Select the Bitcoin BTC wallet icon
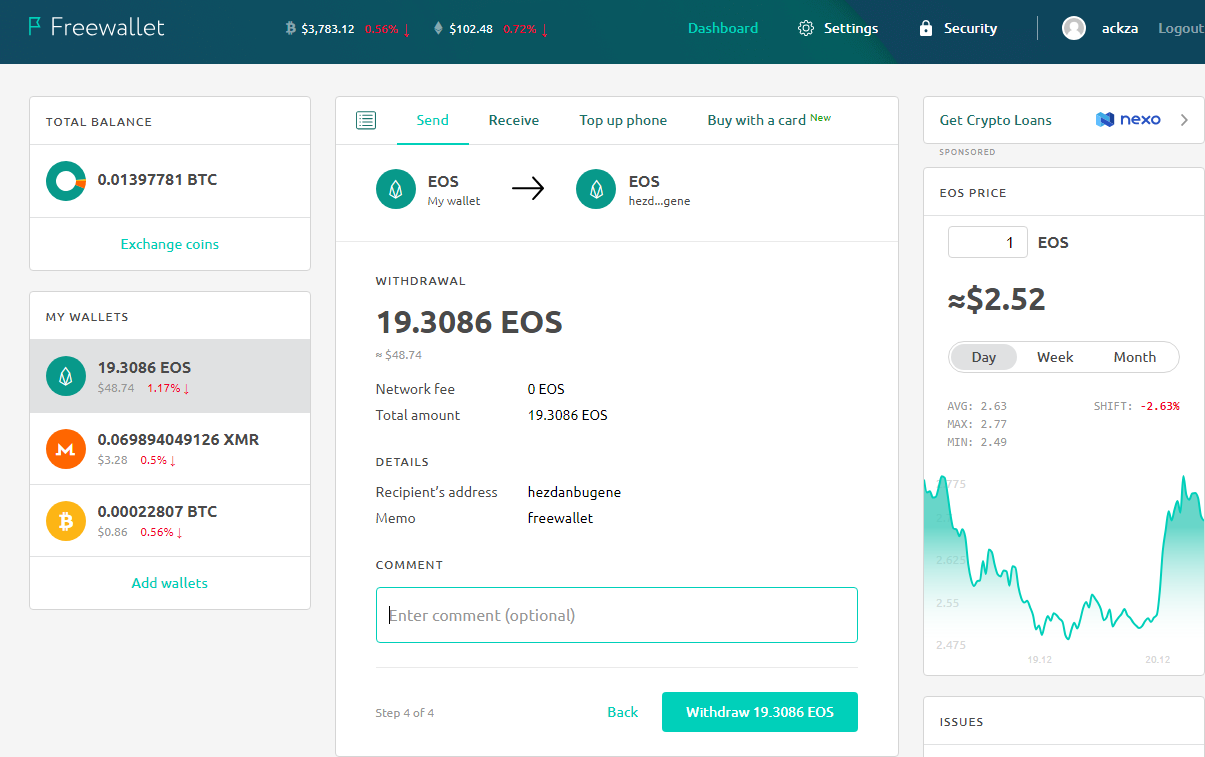Viewport: 1205px width, 757px height. point(66,520)
